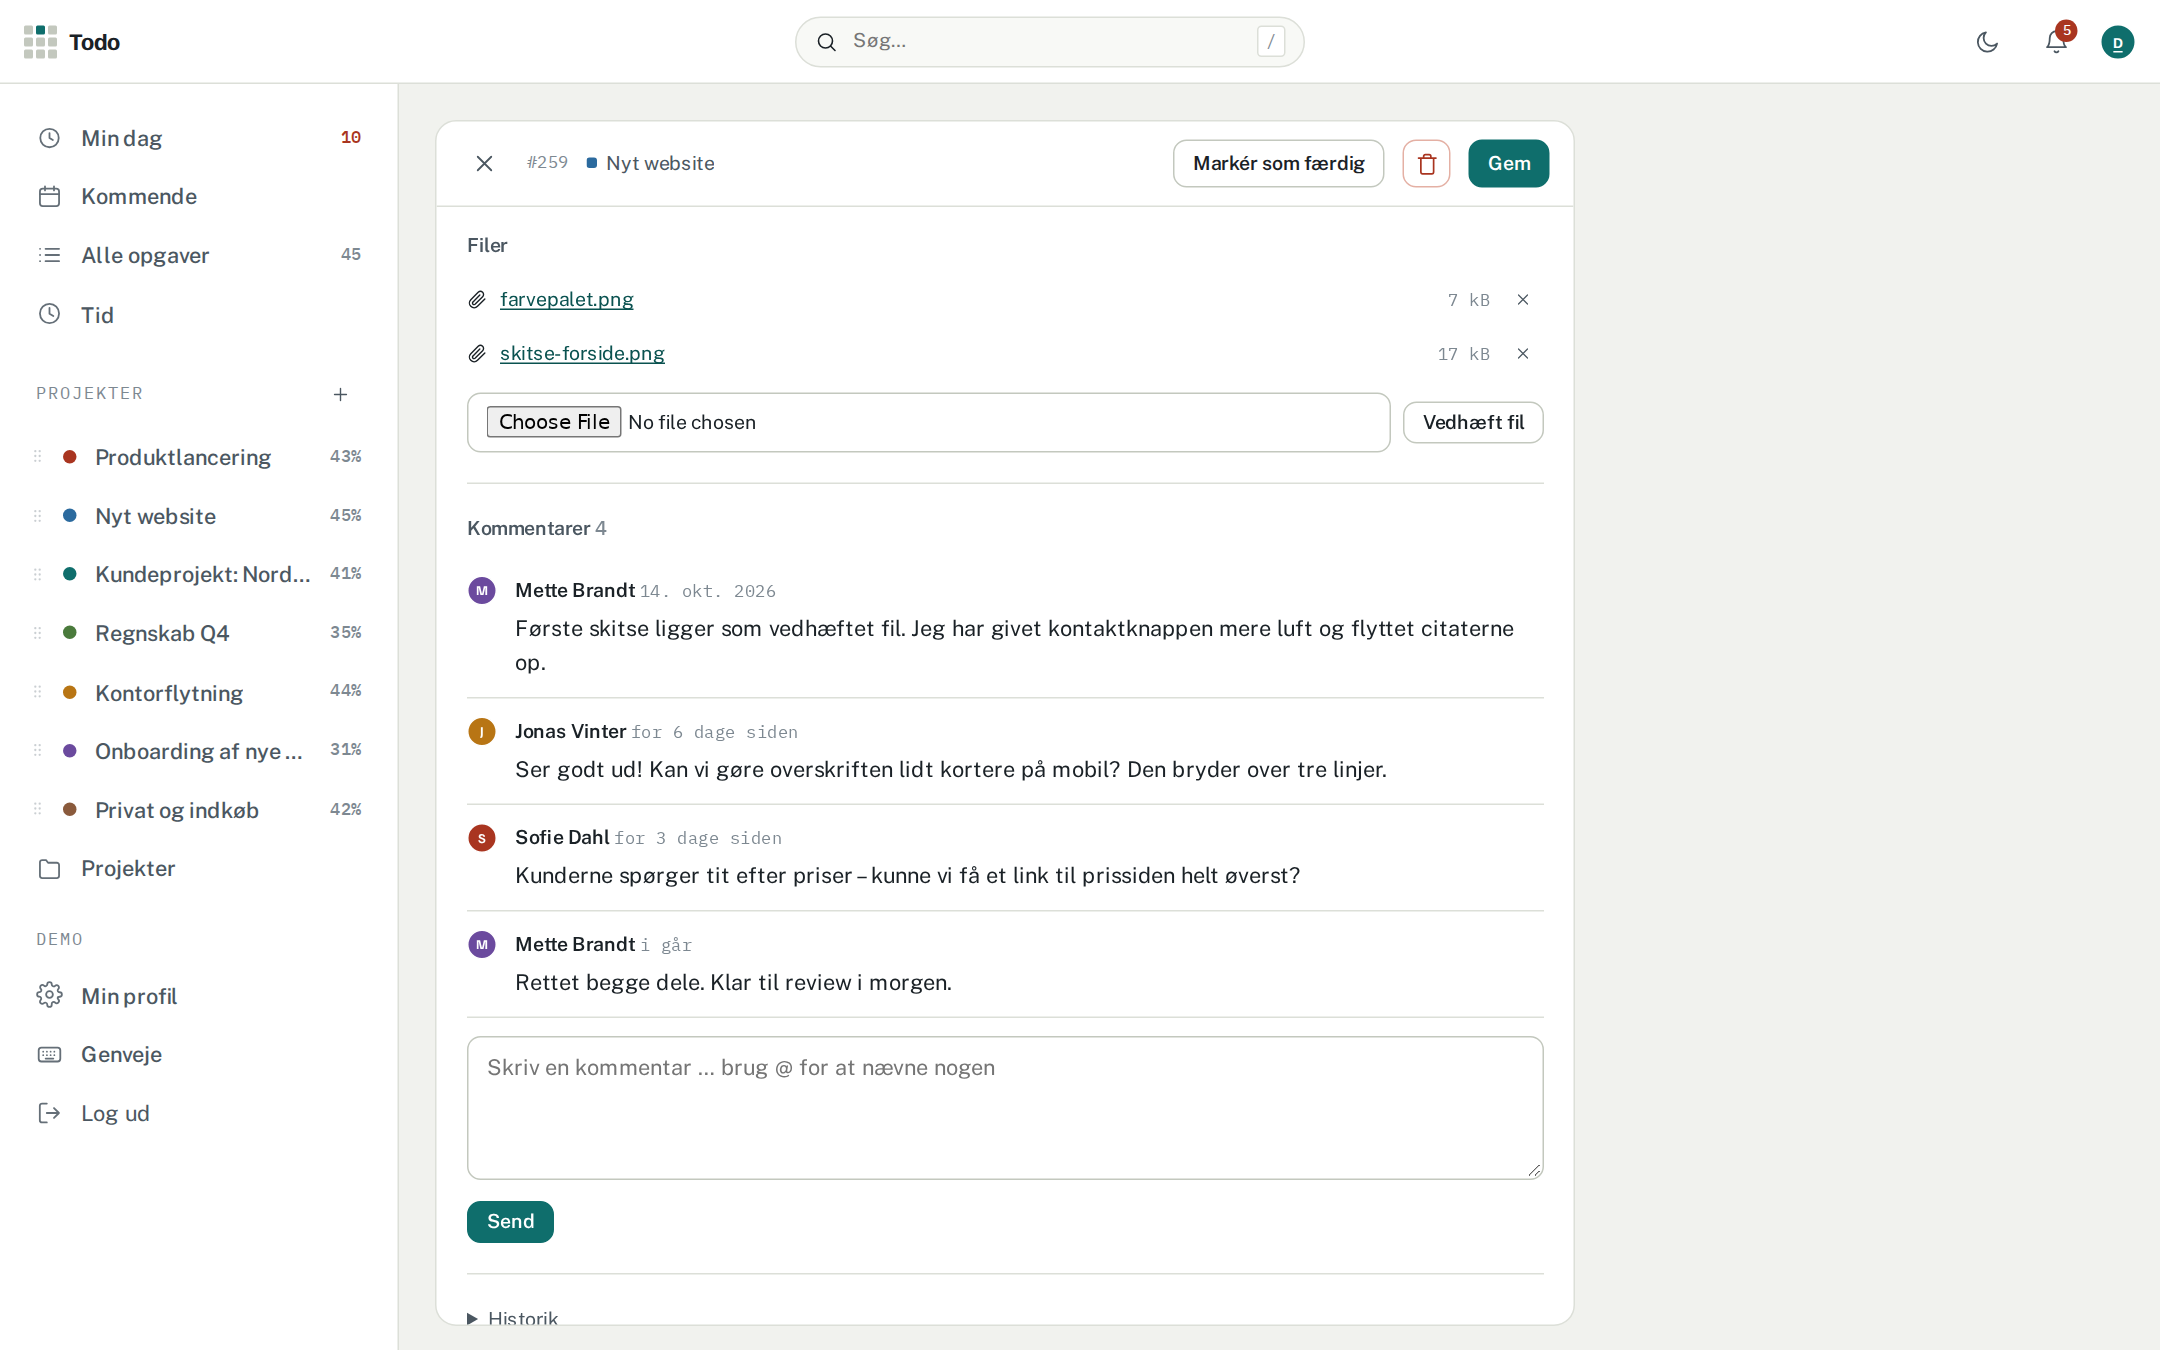This screenshot has height=1350, width=2160.
Task: Click the Gem save button
Action: tap(1508, 163)
